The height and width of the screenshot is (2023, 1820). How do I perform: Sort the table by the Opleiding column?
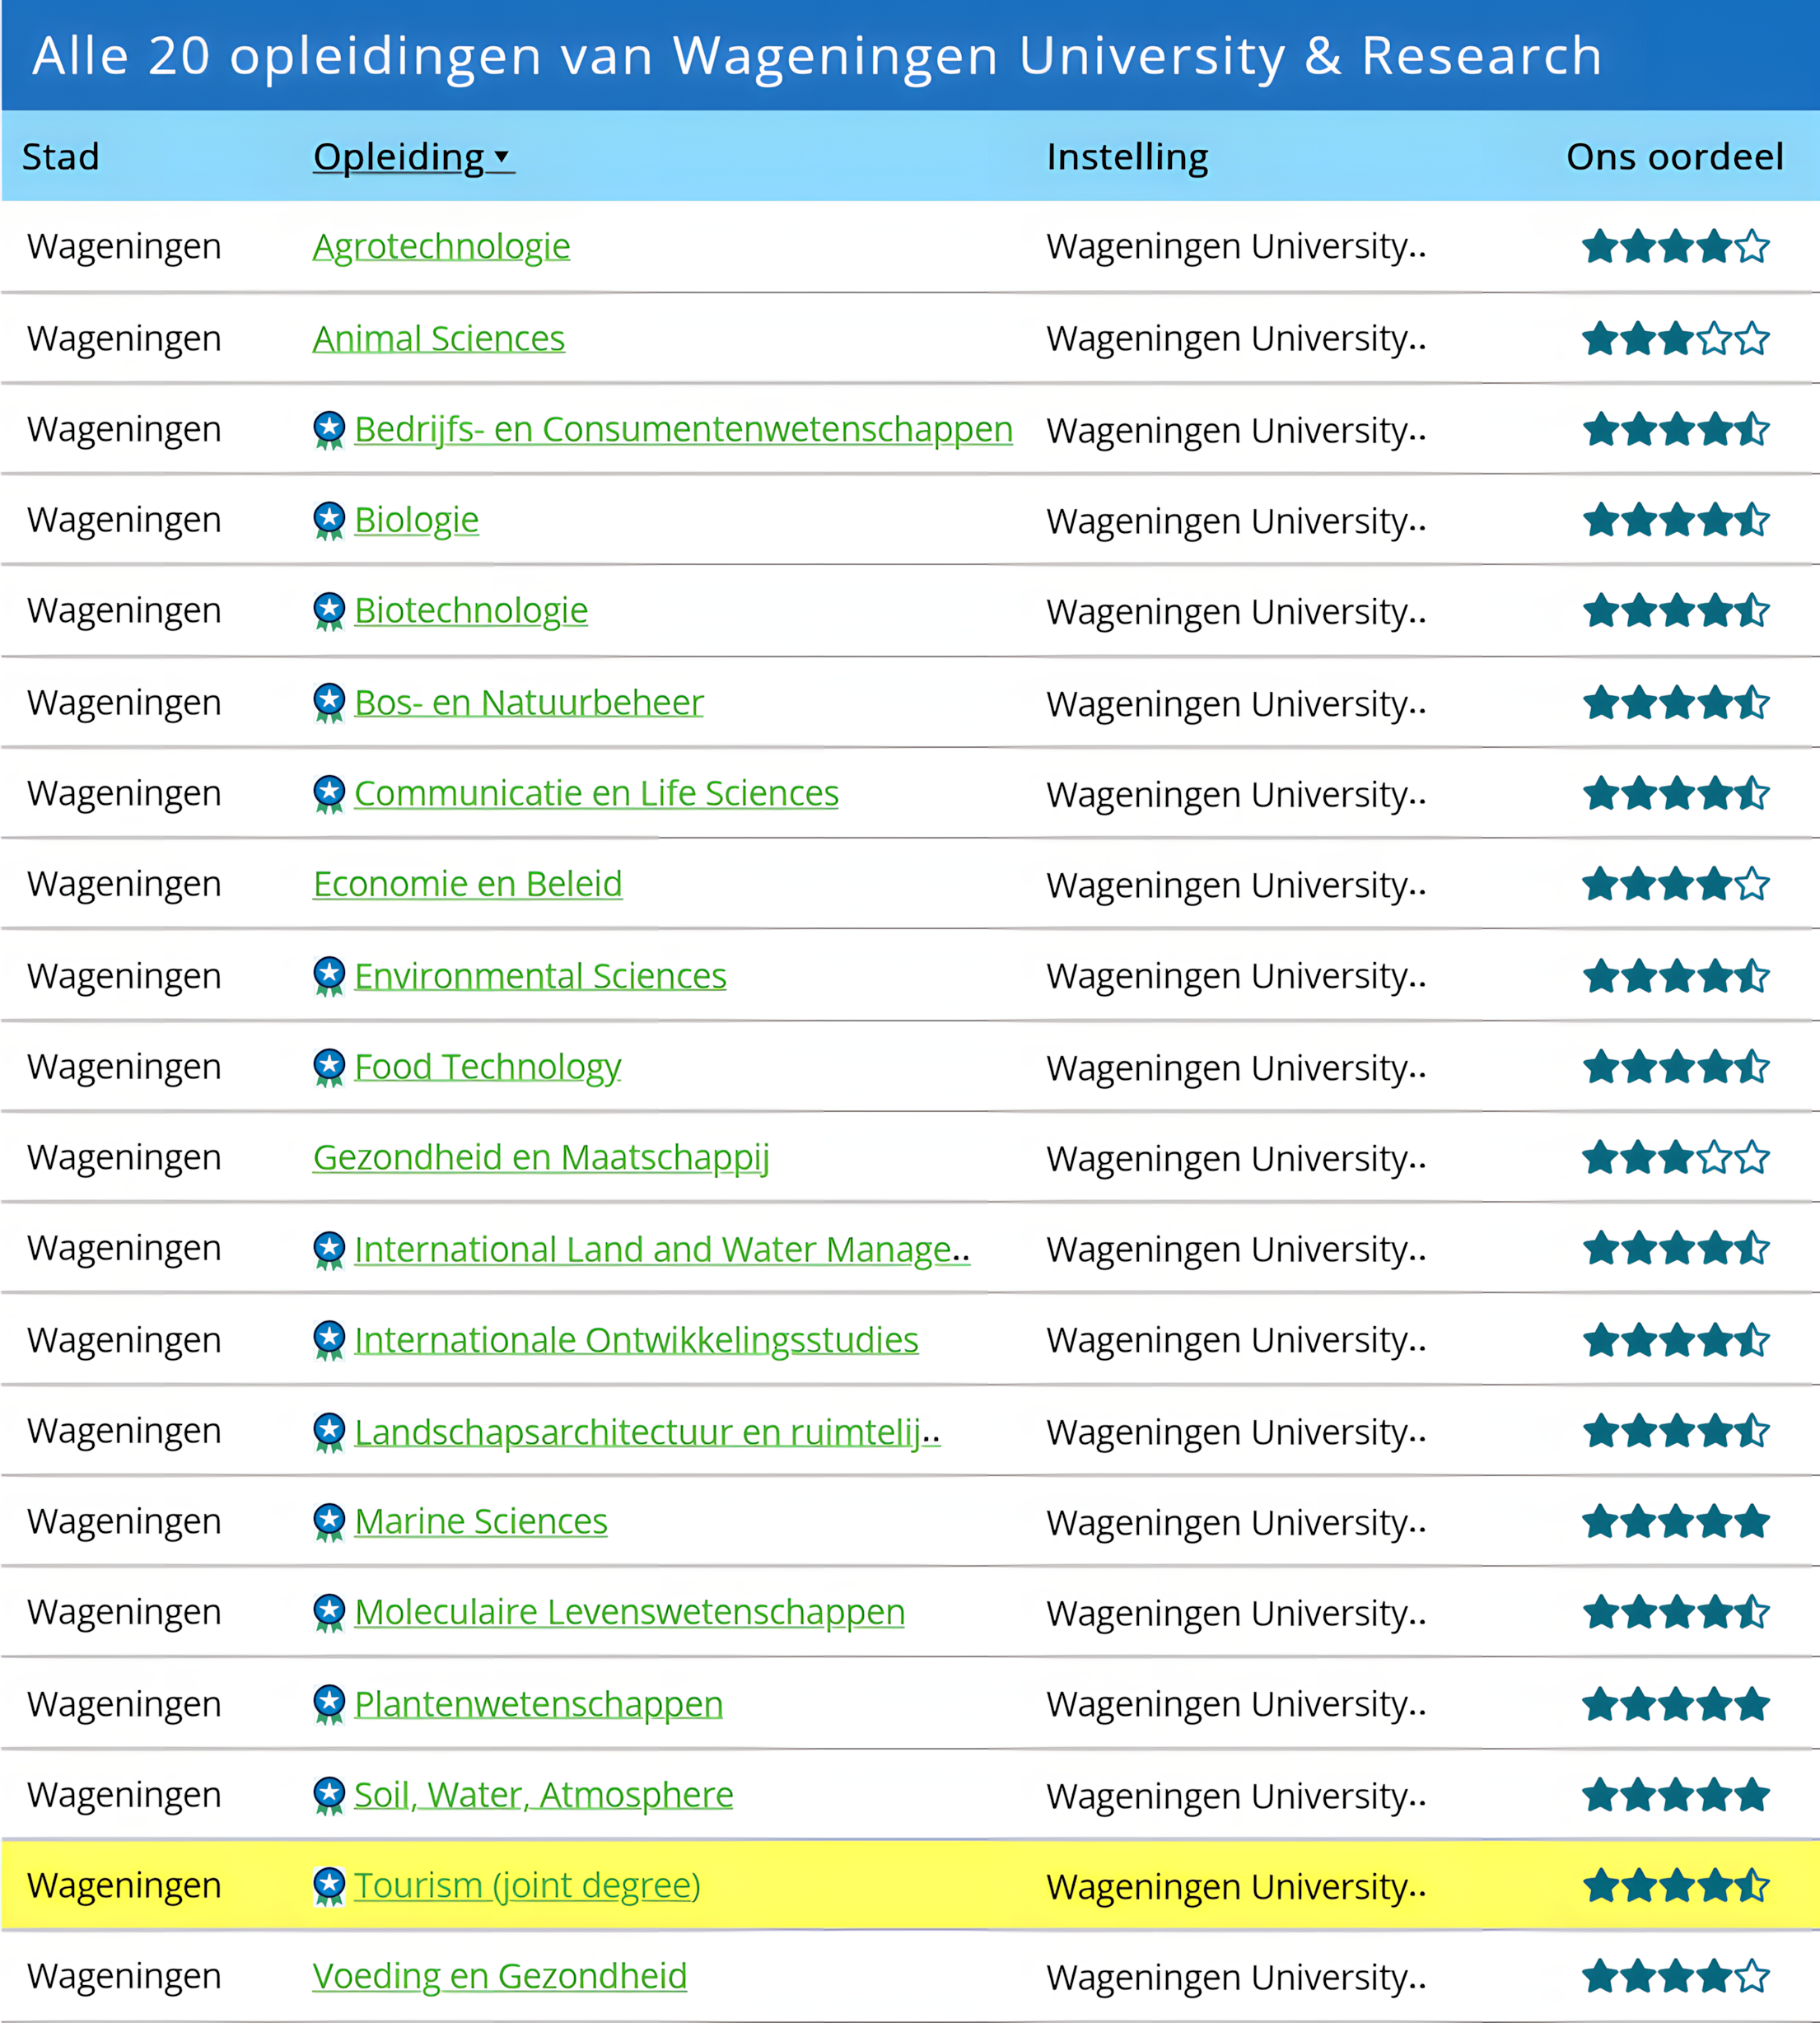click(413, 157)
